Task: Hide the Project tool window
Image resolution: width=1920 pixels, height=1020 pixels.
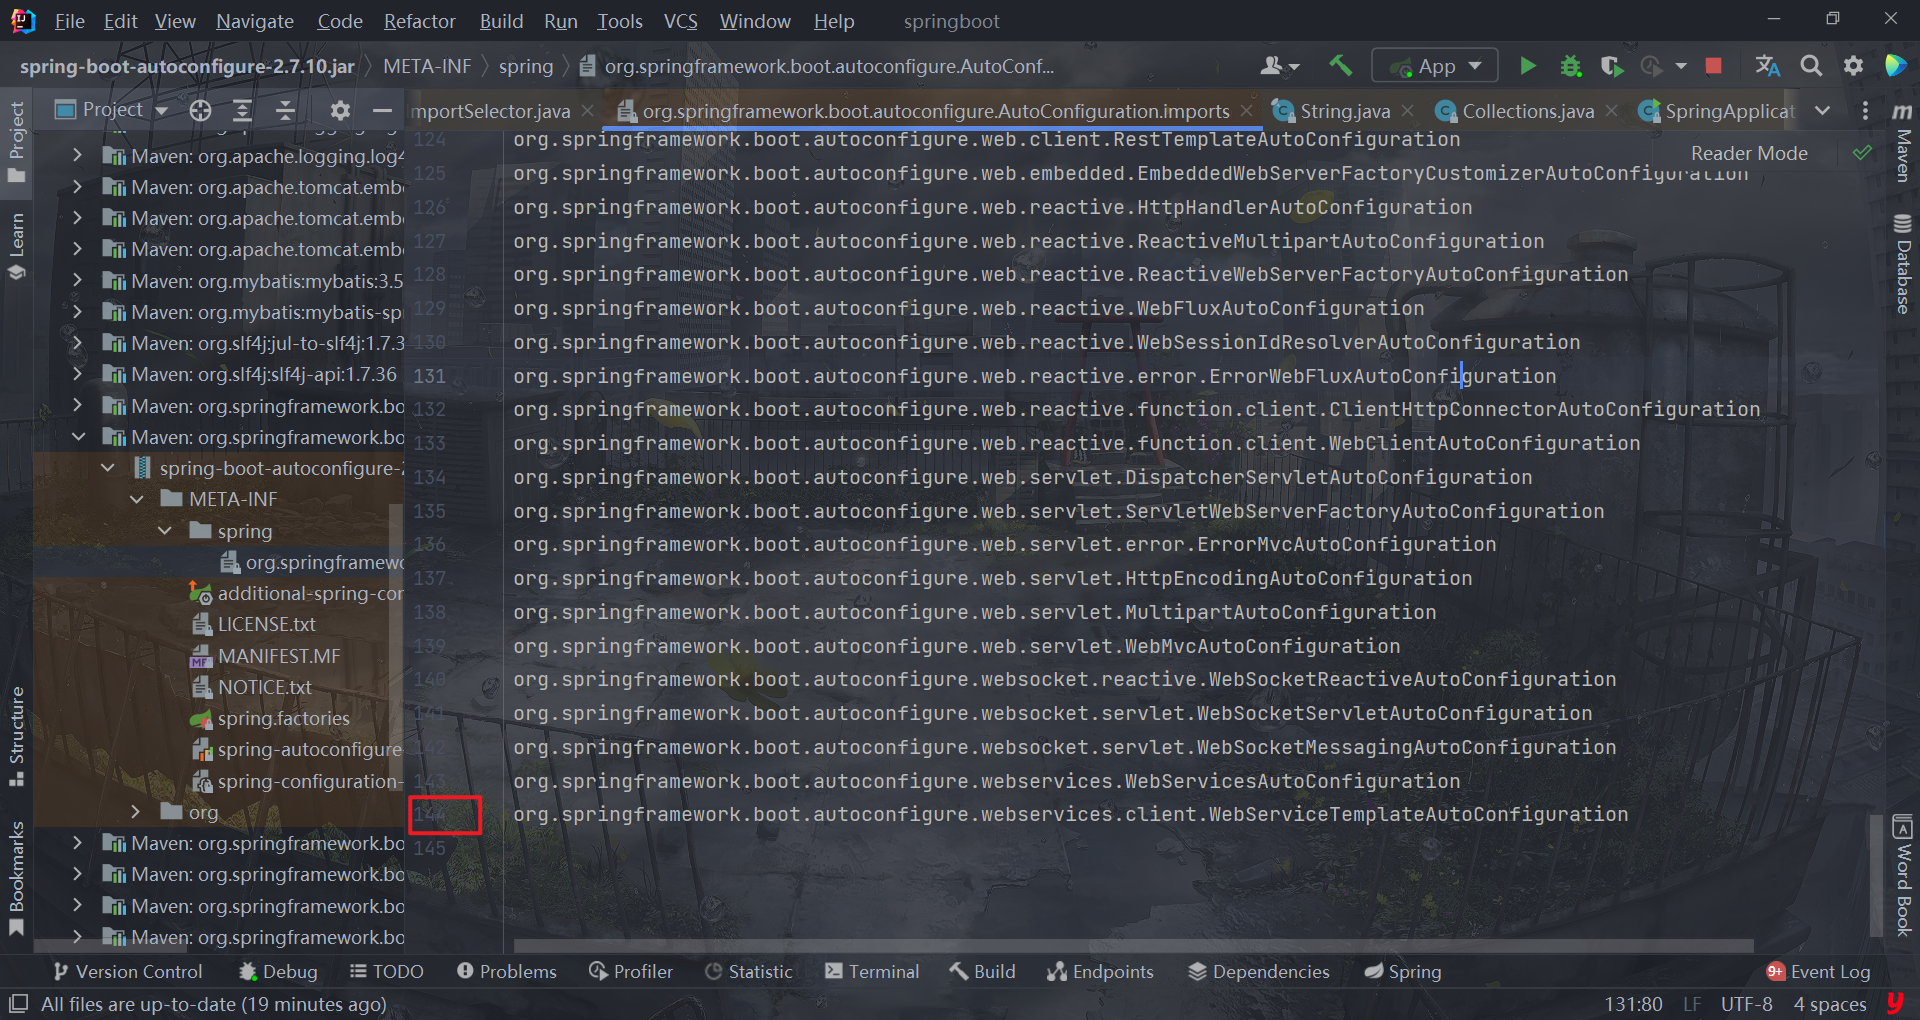Action: click(382, 110)
